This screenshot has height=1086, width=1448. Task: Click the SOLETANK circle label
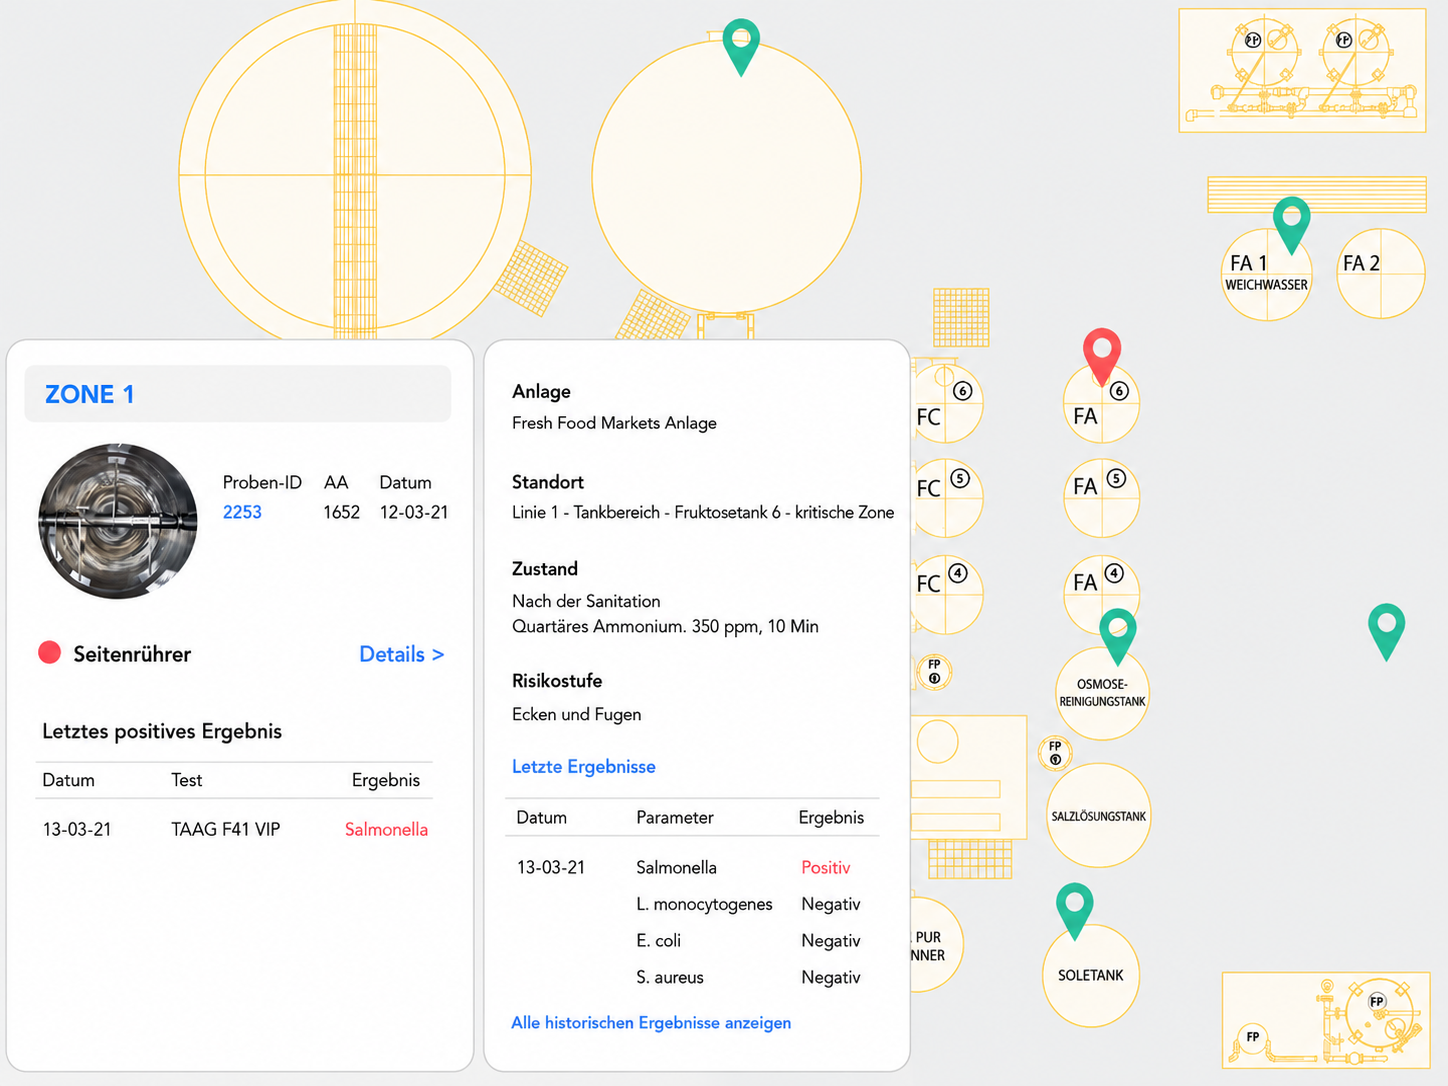point(1091,975)
